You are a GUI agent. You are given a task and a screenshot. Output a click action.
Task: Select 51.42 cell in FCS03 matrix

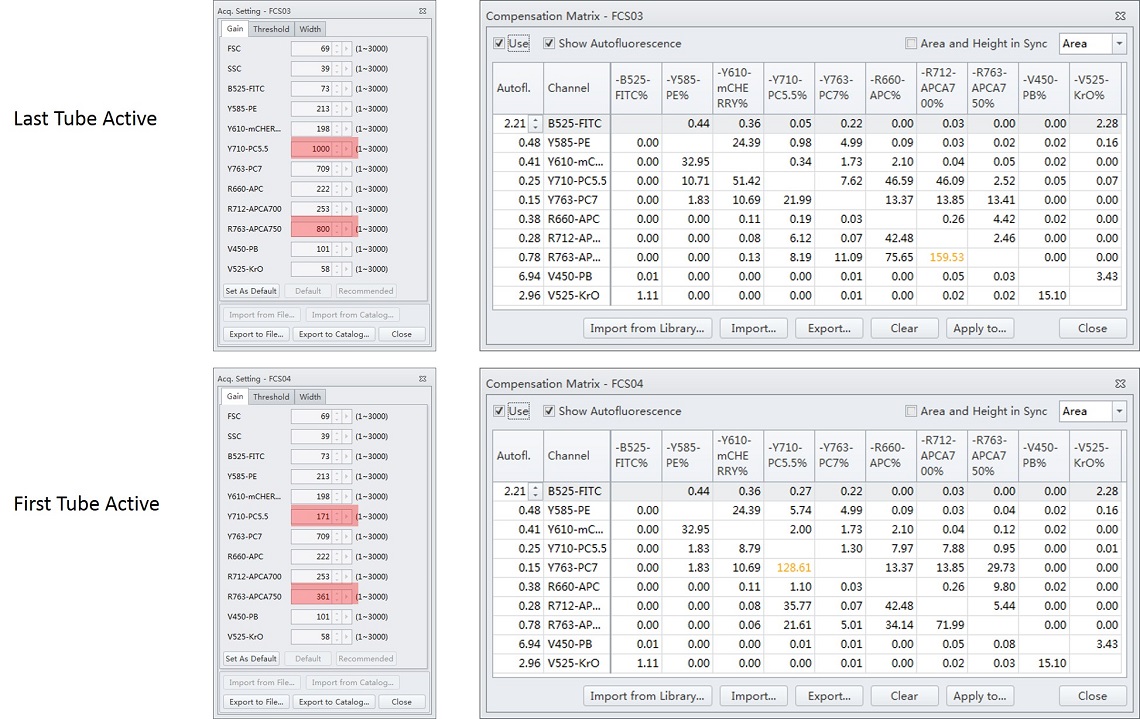[x=738, y=181]
